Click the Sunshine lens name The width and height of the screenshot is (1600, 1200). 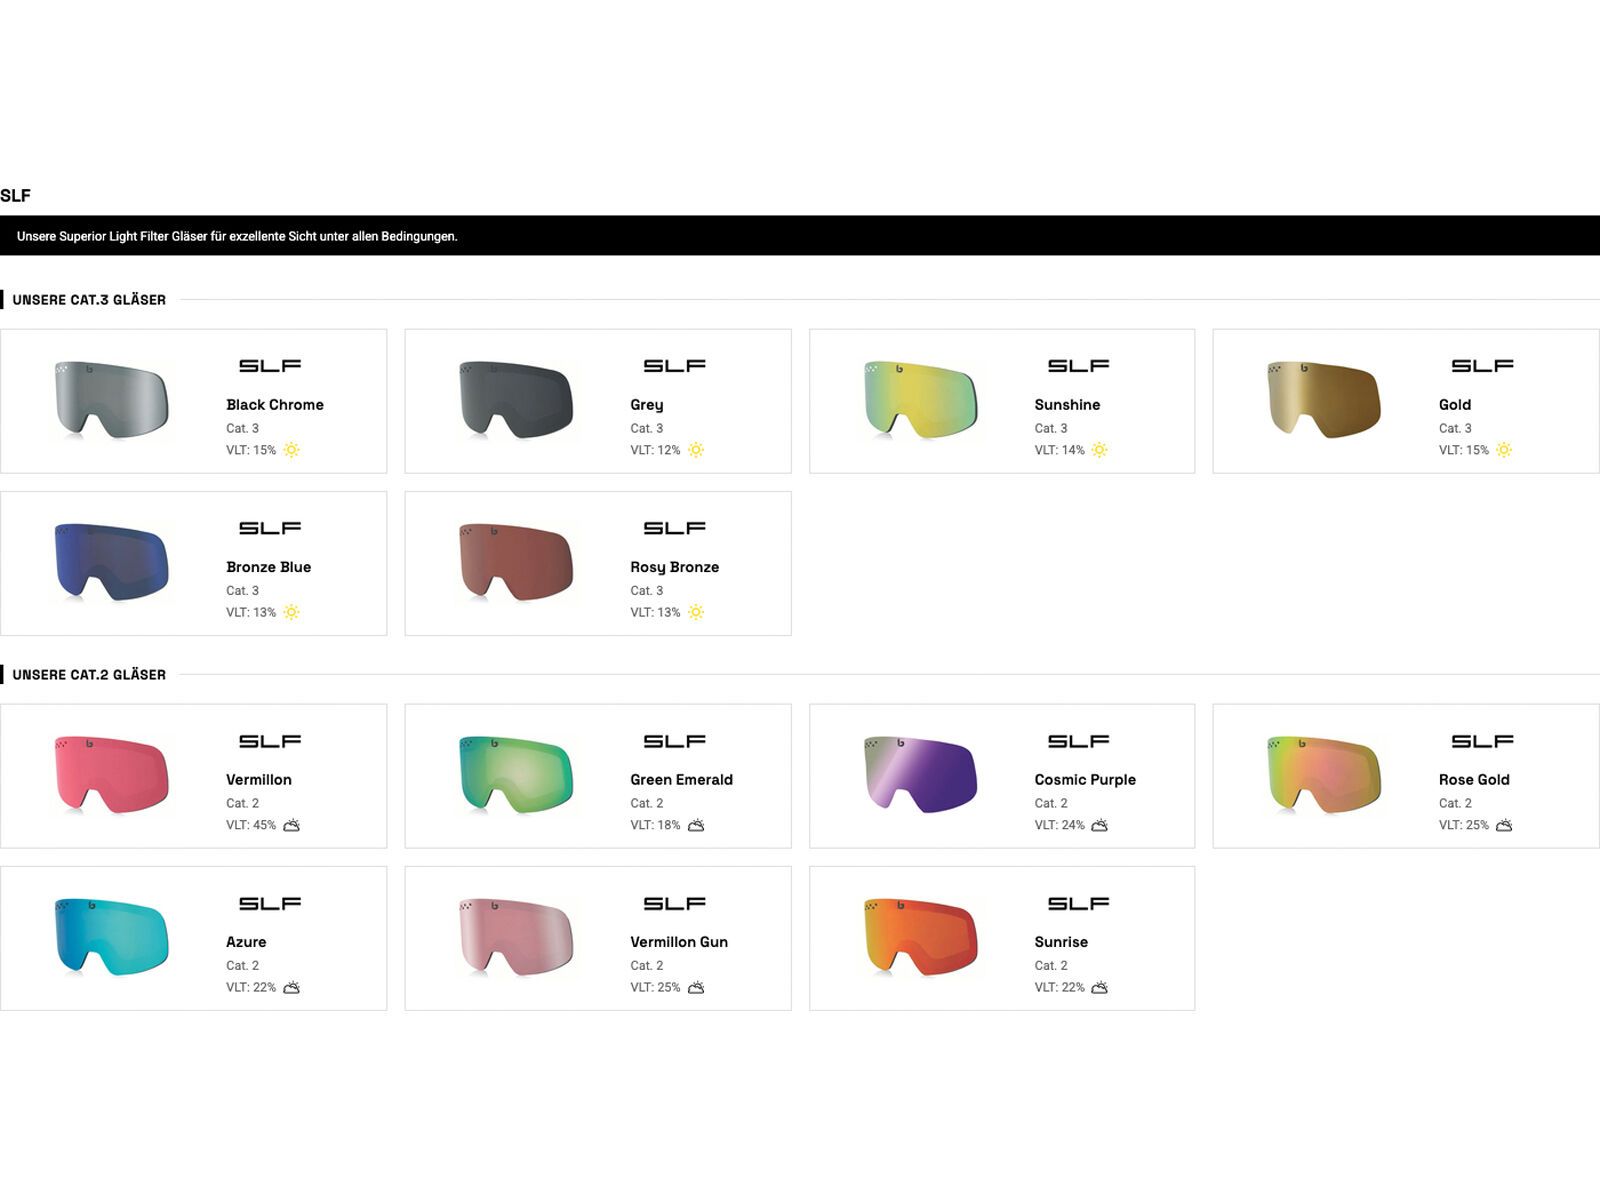(1067, 405)
